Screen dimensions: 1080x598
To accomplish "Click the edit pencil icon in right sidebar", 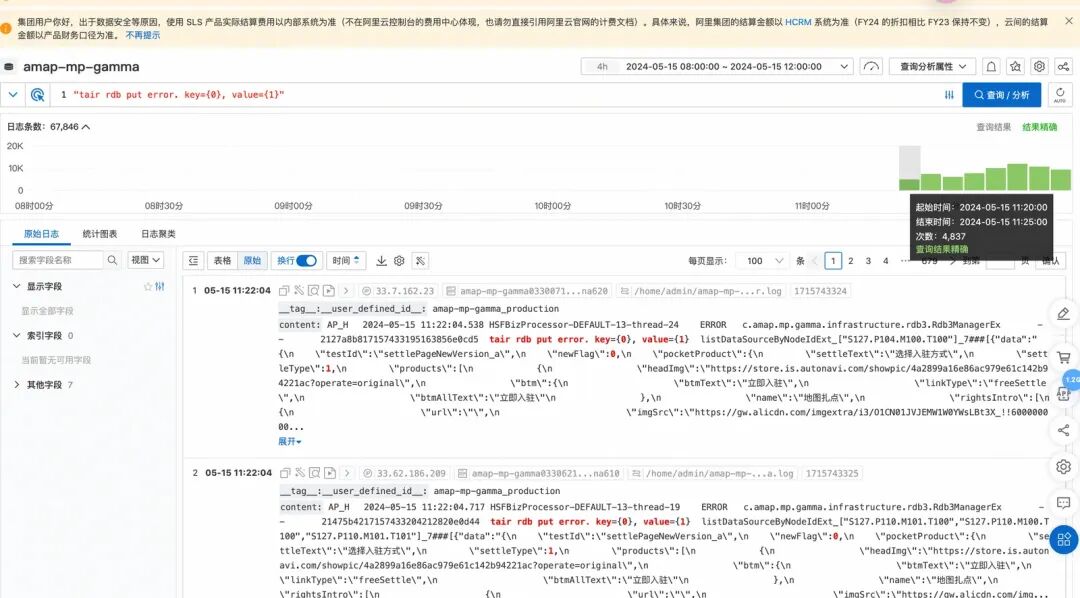I will 1063,314.
